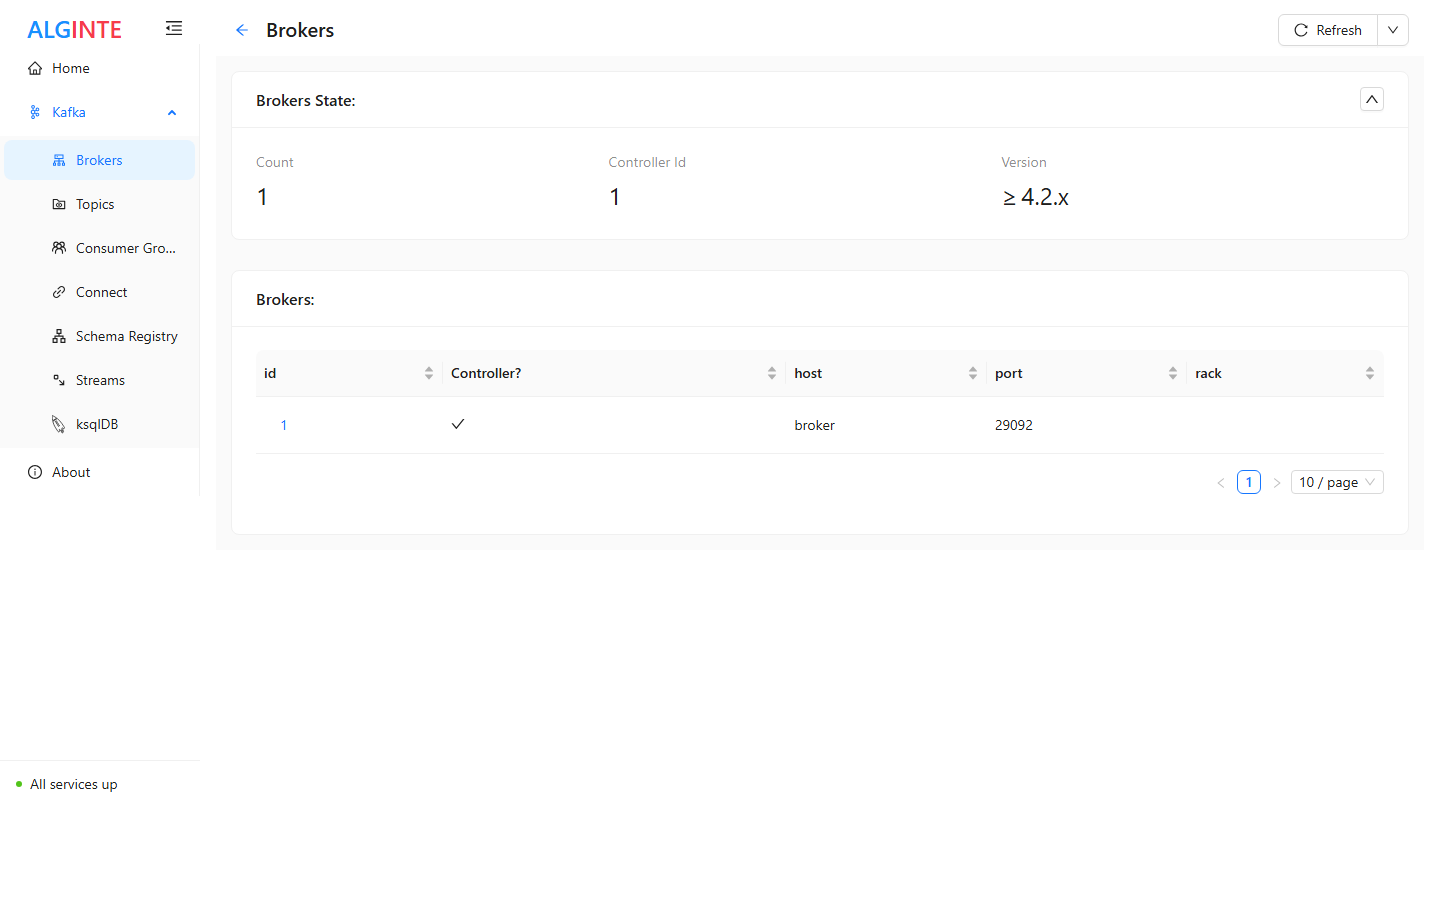The image size is (1440, 900).
Task: Collapse the Brokers State panel
Action: click(x=1372, y=99)
